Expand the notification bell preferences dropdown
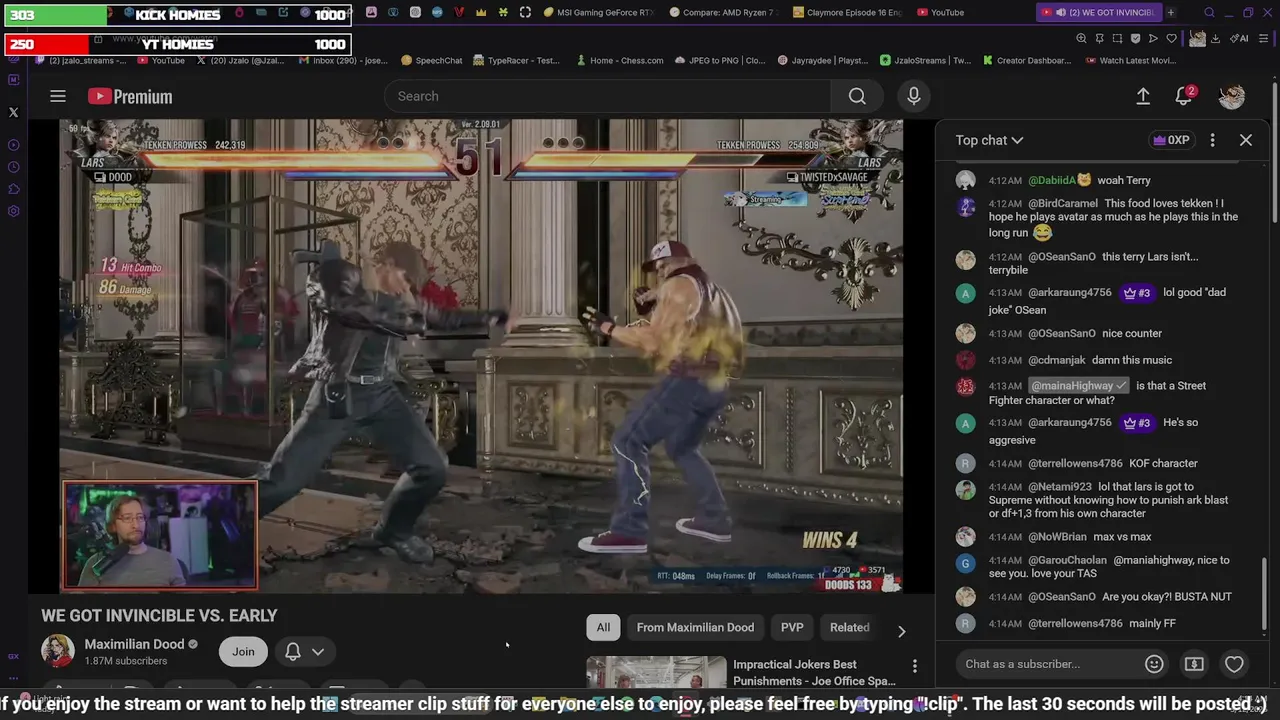The width and height of the screenshot is (1280, 720). tap(318, 651)
